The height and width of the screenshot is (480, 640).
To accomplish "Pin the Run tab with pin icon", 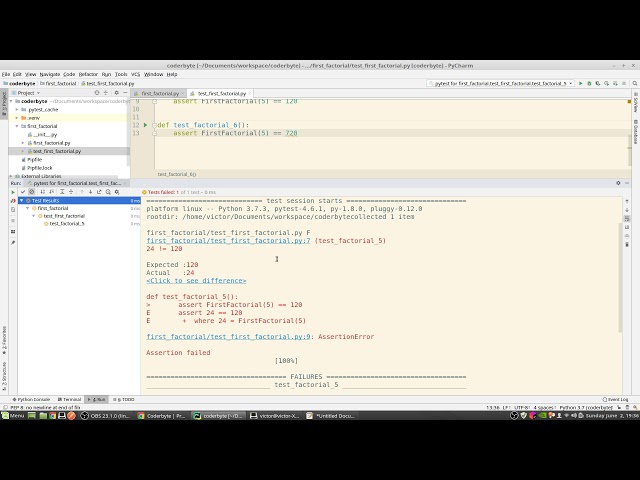I will [13, 242].
